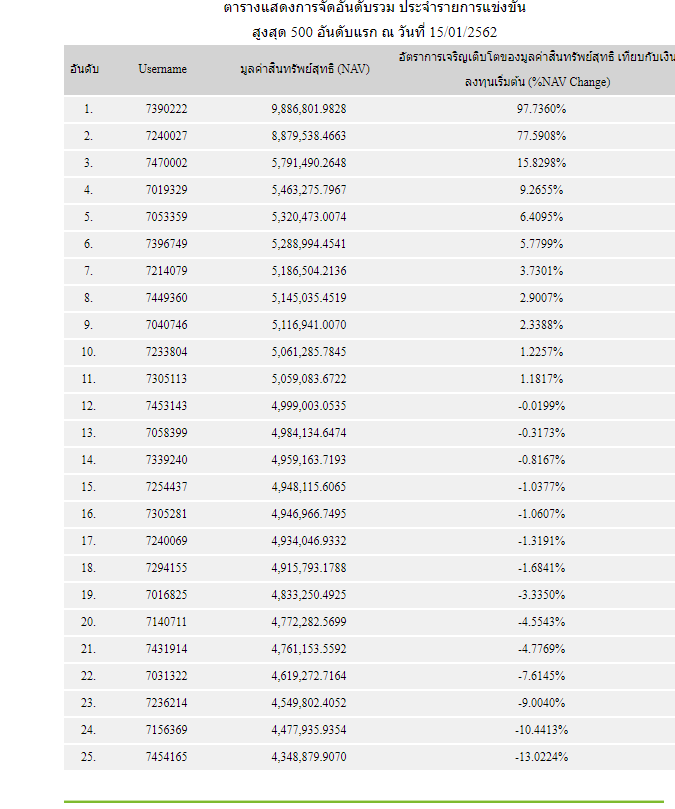Image resolution: width=675 pixels, height=809 pixels.
Task: Click the 2.9007% change value
Action: (x=540, y=297)
